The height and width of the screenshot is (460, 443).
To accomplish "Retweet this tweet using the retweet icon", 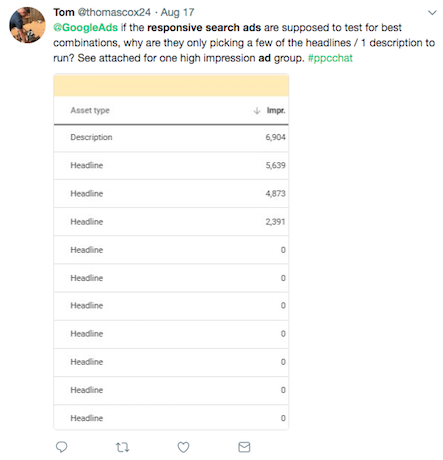I will pyautogui.click(x=122, y=447).
